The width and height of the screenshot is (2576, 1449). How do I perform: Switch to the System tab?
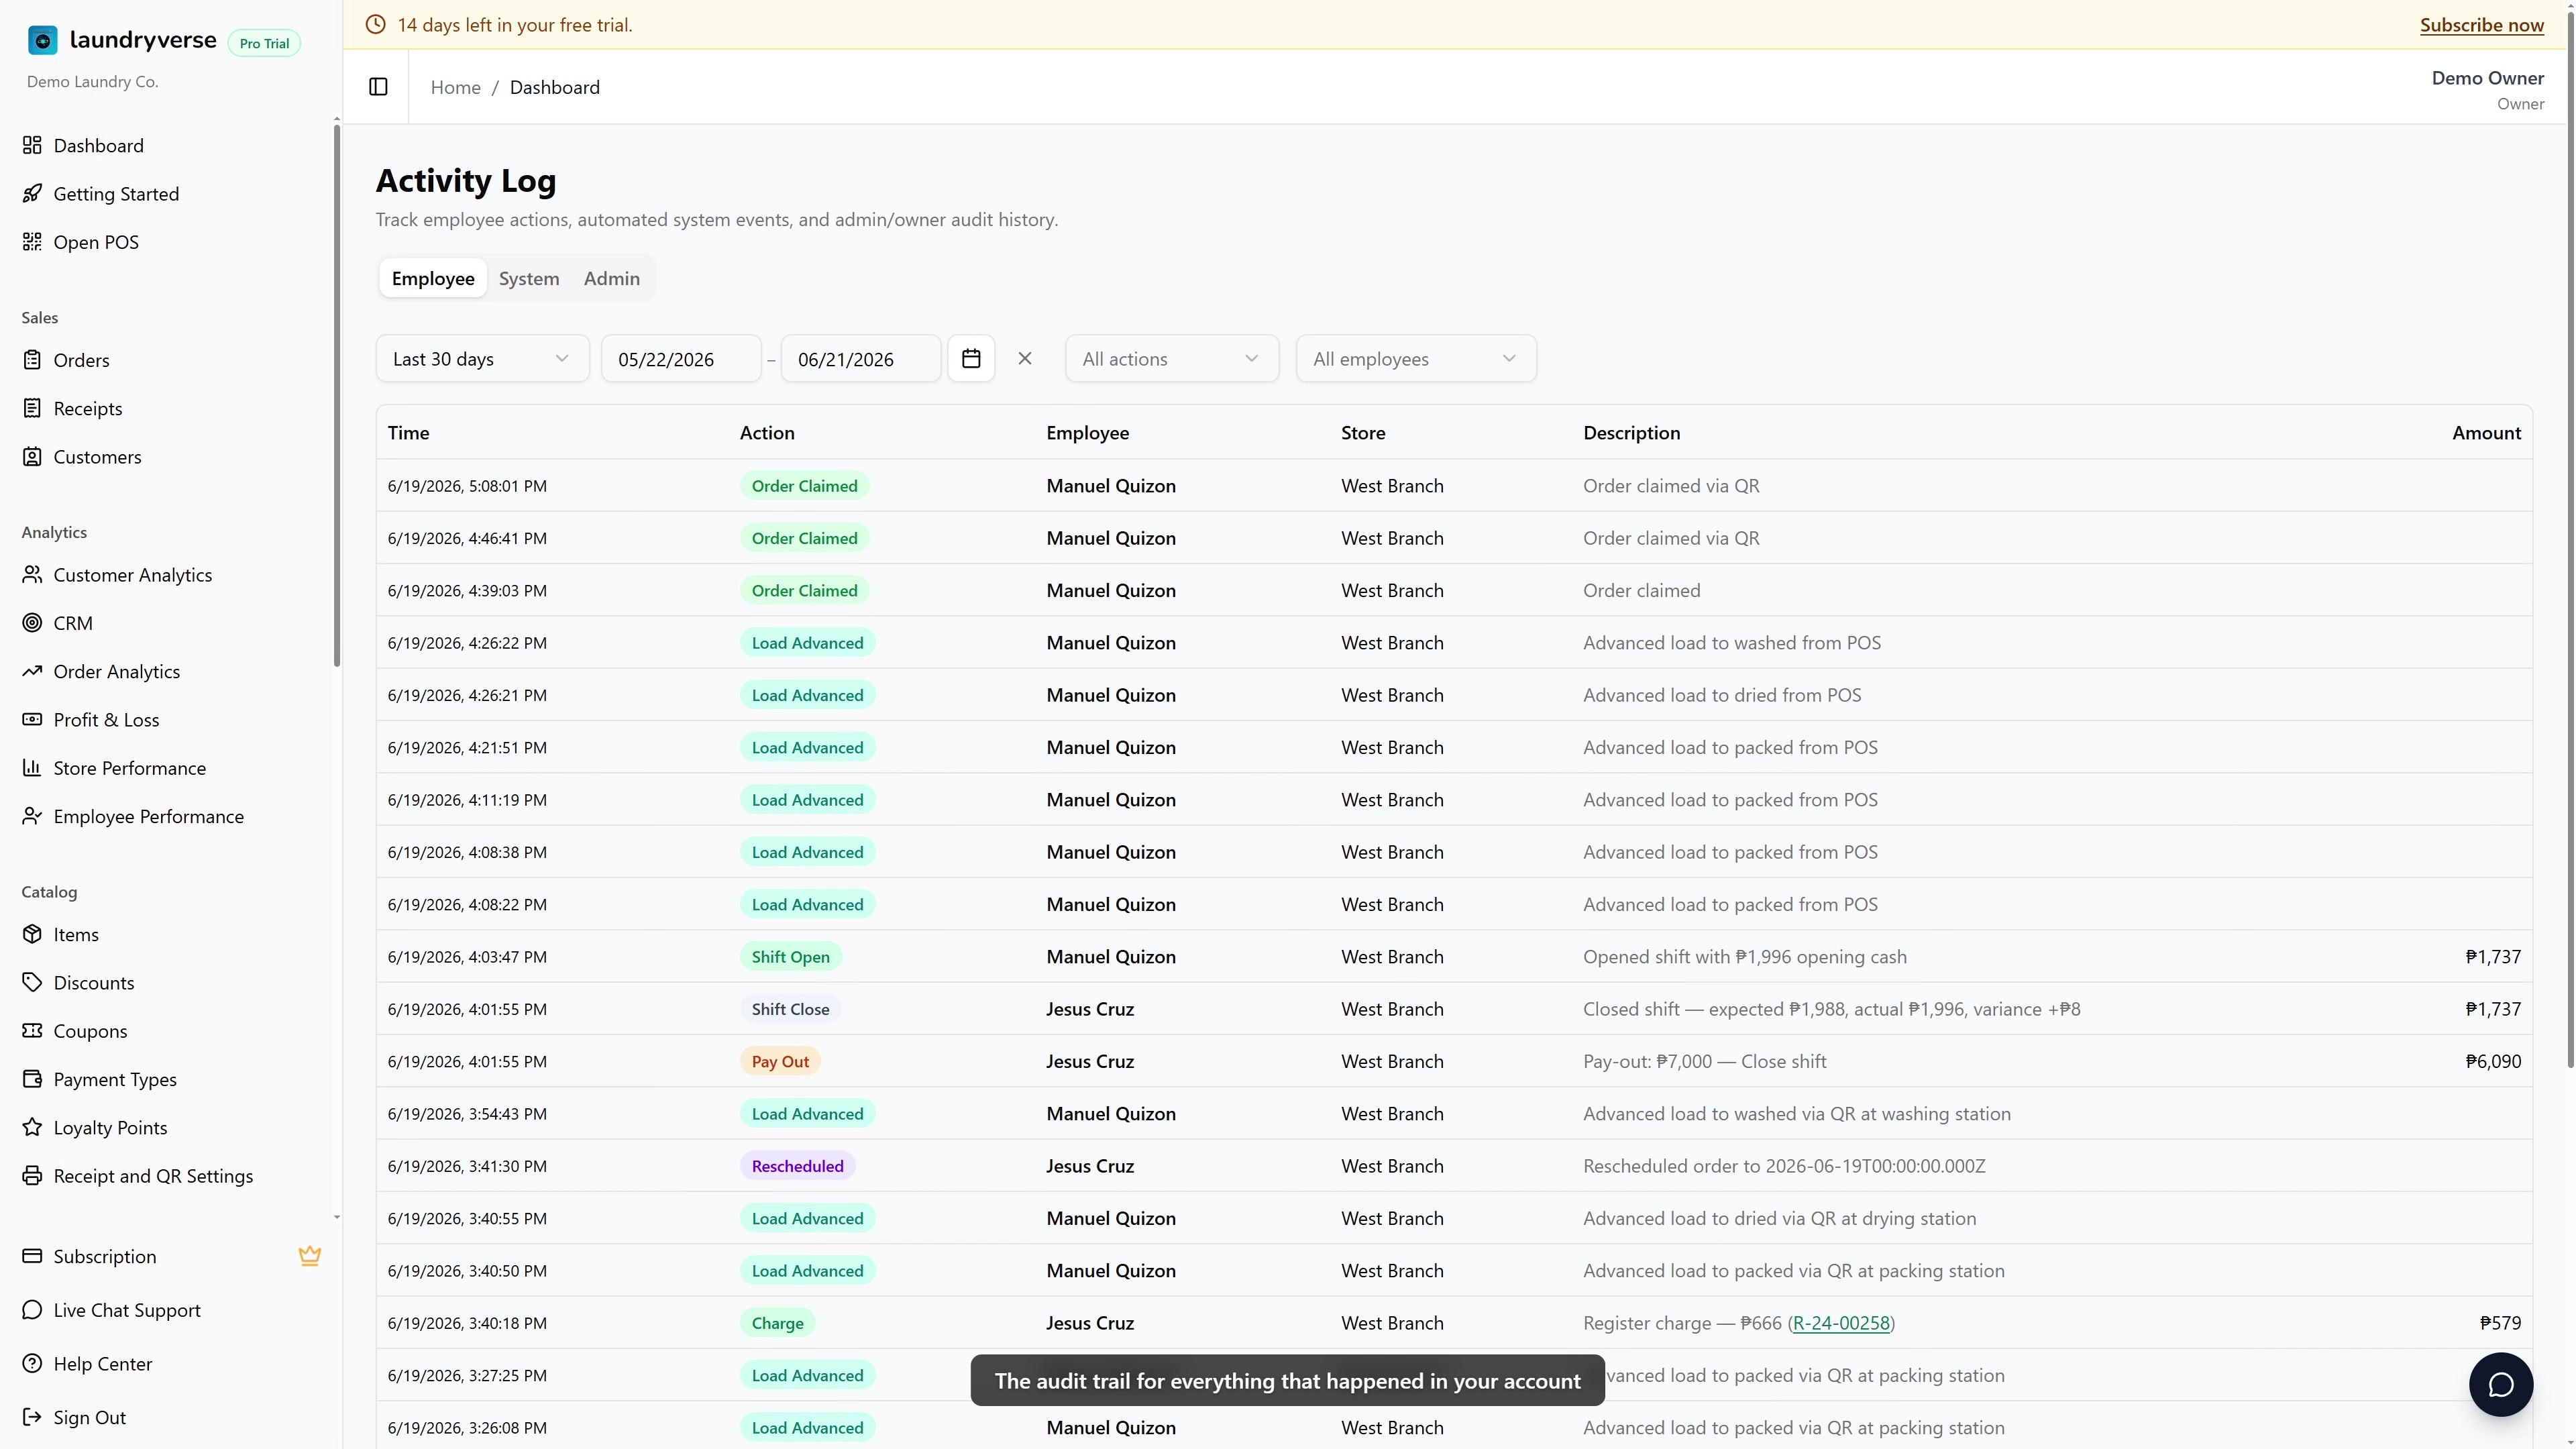529,278
